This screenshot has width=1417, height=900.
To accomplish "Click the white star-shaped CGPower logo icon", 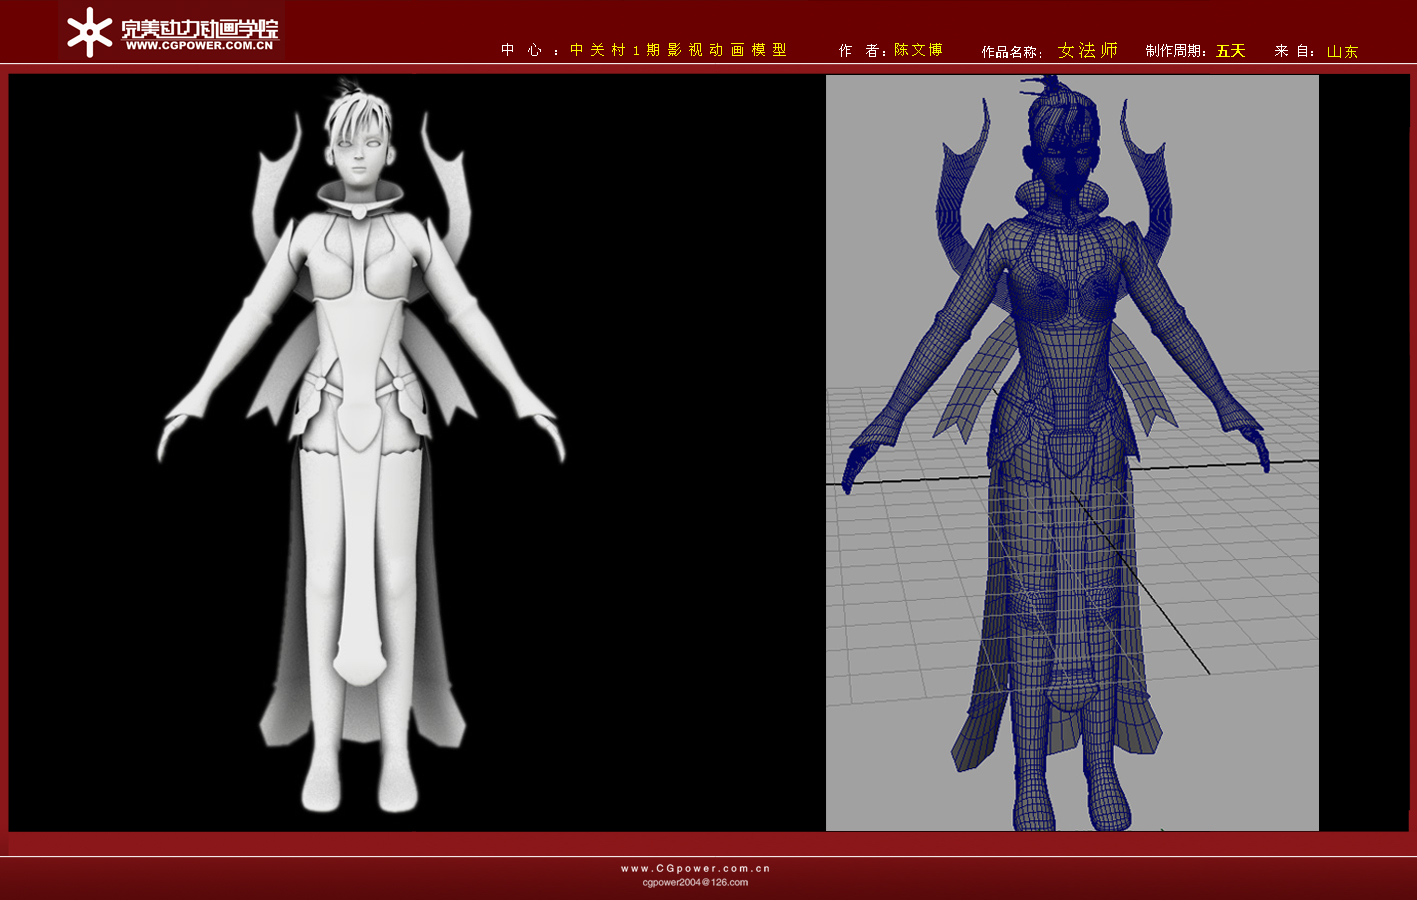I will (x=90, y=32).
